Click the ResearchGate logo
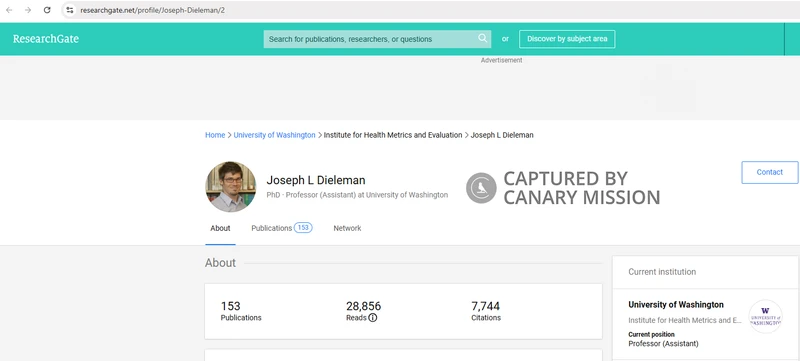This screenshot has width=800, height=361. [46, 39]
